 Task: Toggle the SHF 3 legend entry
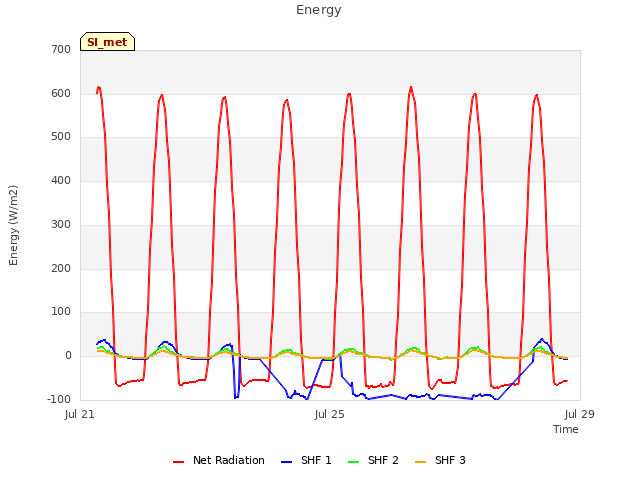click(440, 460)
